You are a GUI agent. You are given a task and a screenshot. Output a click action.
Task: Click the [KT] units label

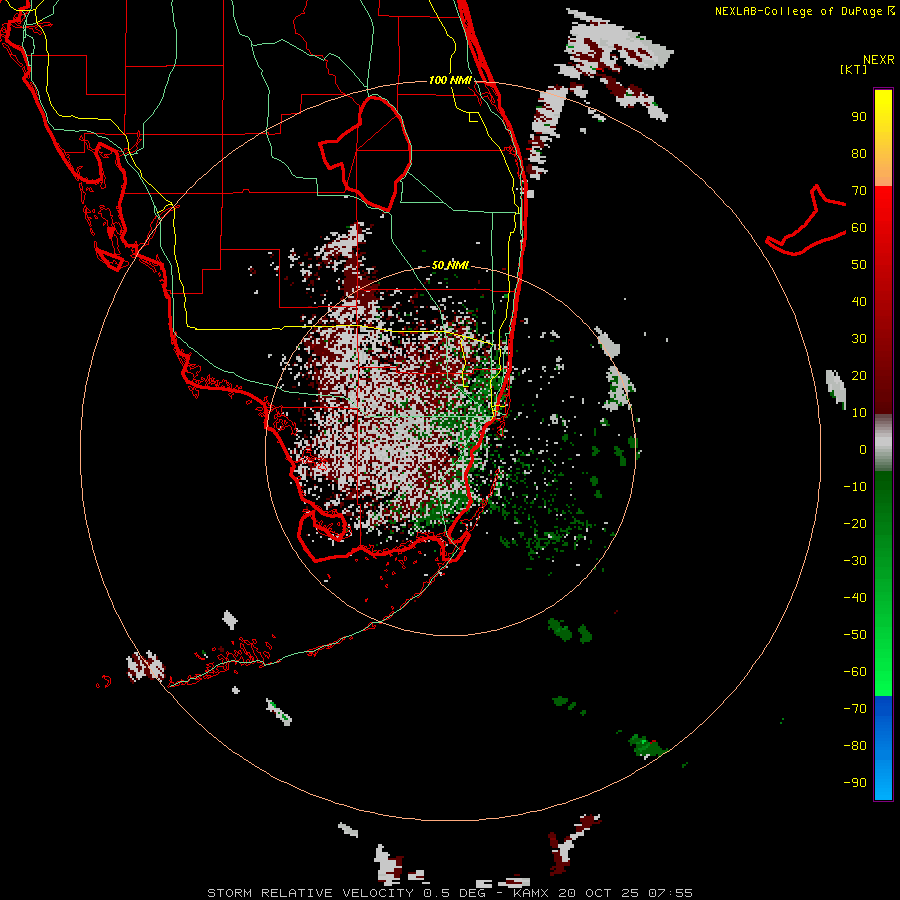tap(854, 69)
